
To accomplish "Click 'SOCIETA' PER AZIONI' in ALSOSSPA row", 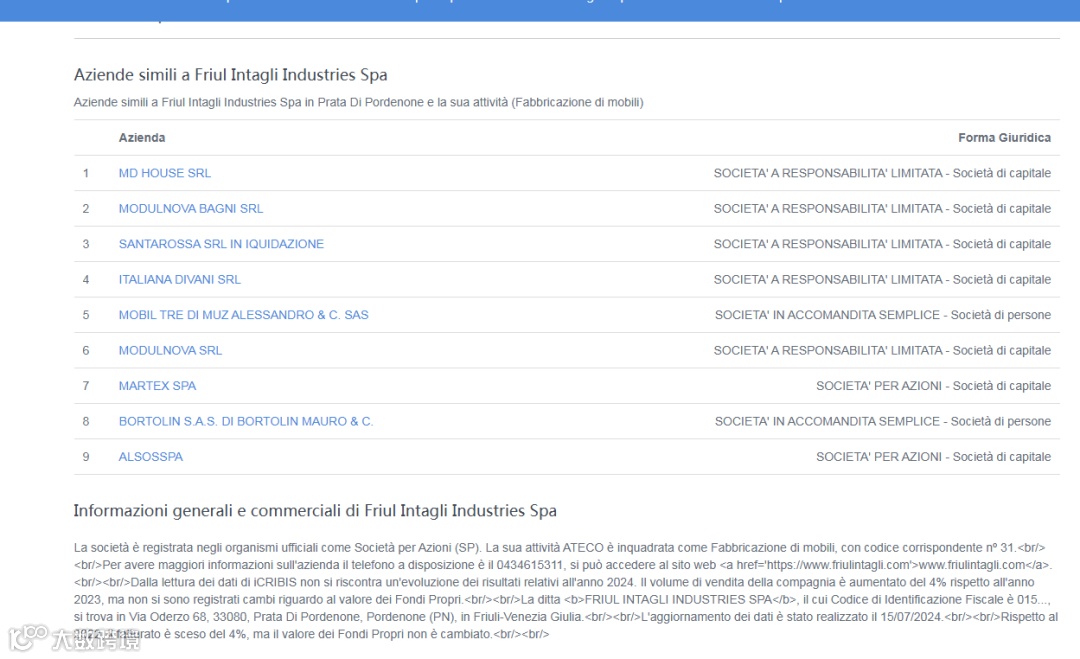I will (x=879, y=457).
